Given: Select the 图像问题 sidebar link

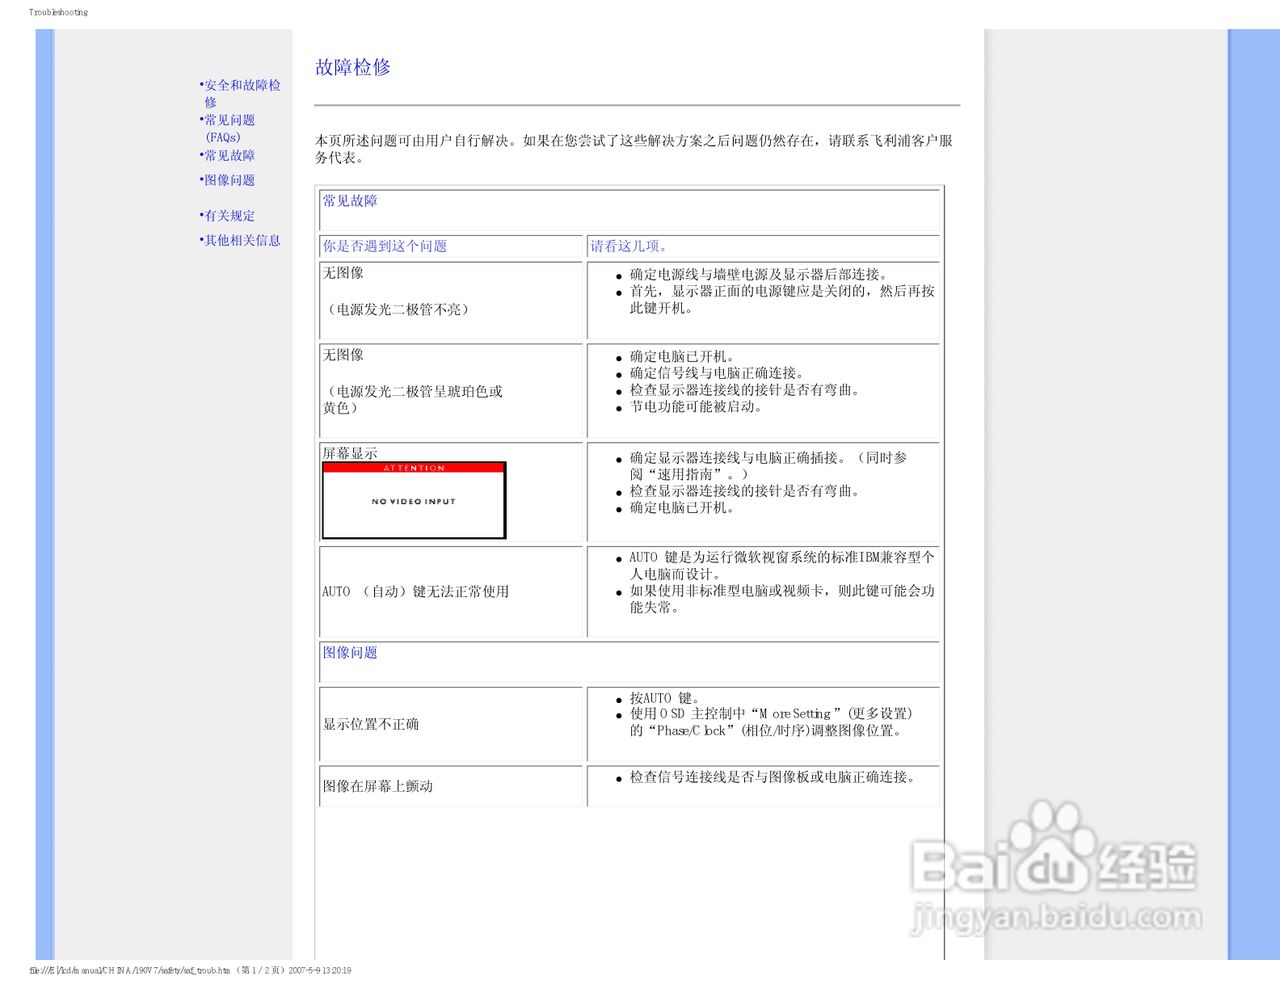Looking at the screenshot, I should click(229, 180).
